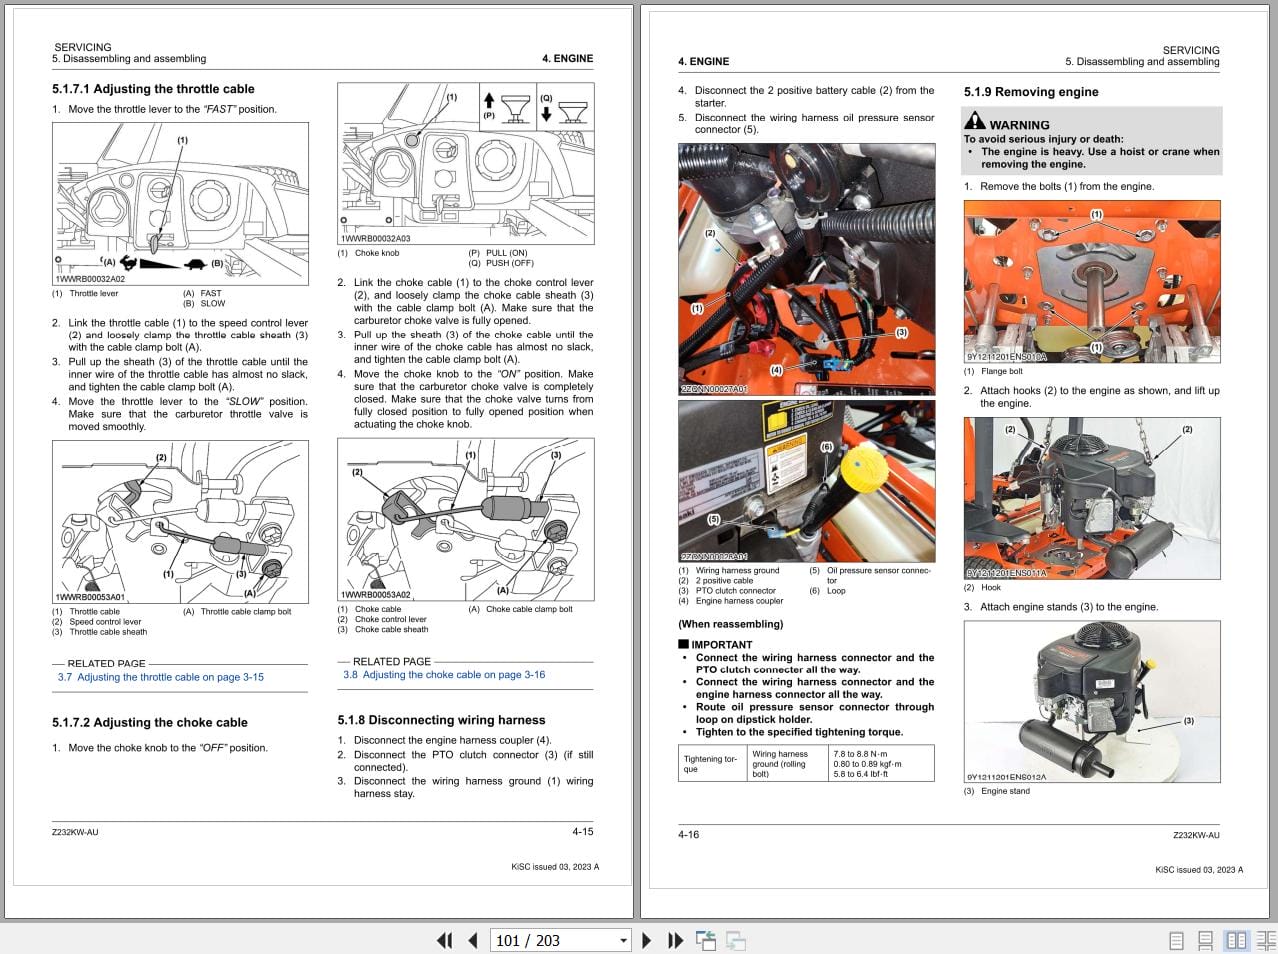Go to the first page
Viewport: 1278px width, 954px height.
pyautogui.click(x=445, y=940)
